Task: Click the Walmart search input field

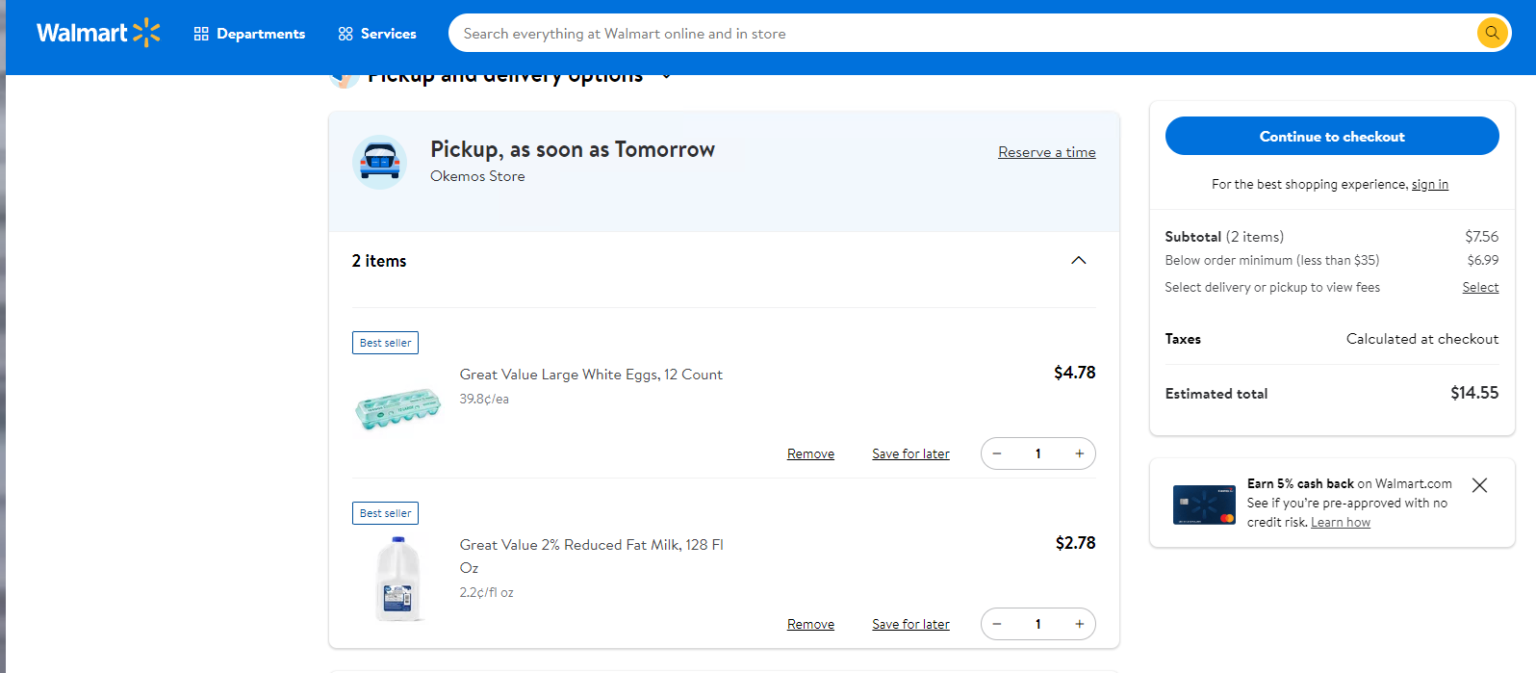Action: click(x=960, y=33)
